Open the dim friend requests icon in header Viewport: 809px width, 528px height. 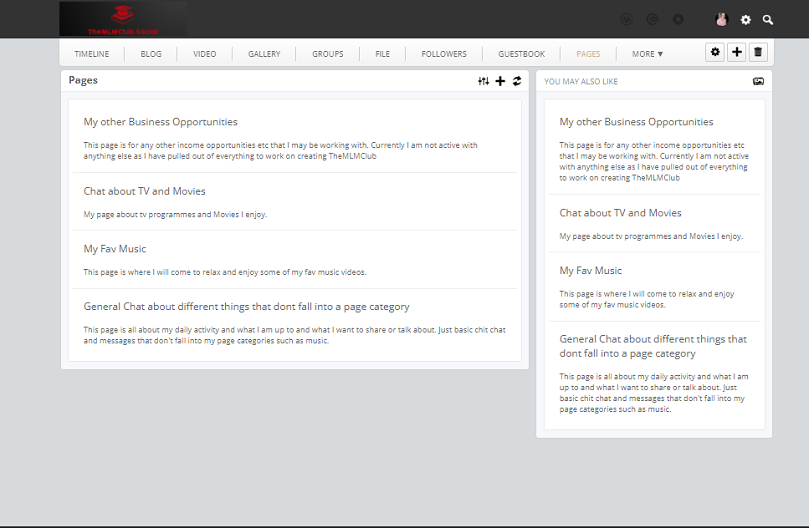point(626,20)
